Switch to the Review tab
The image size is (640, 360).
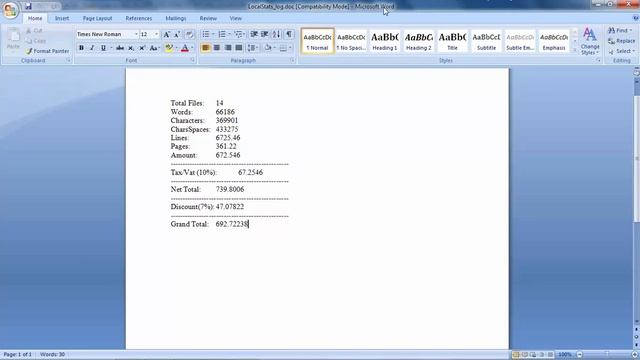208,18
